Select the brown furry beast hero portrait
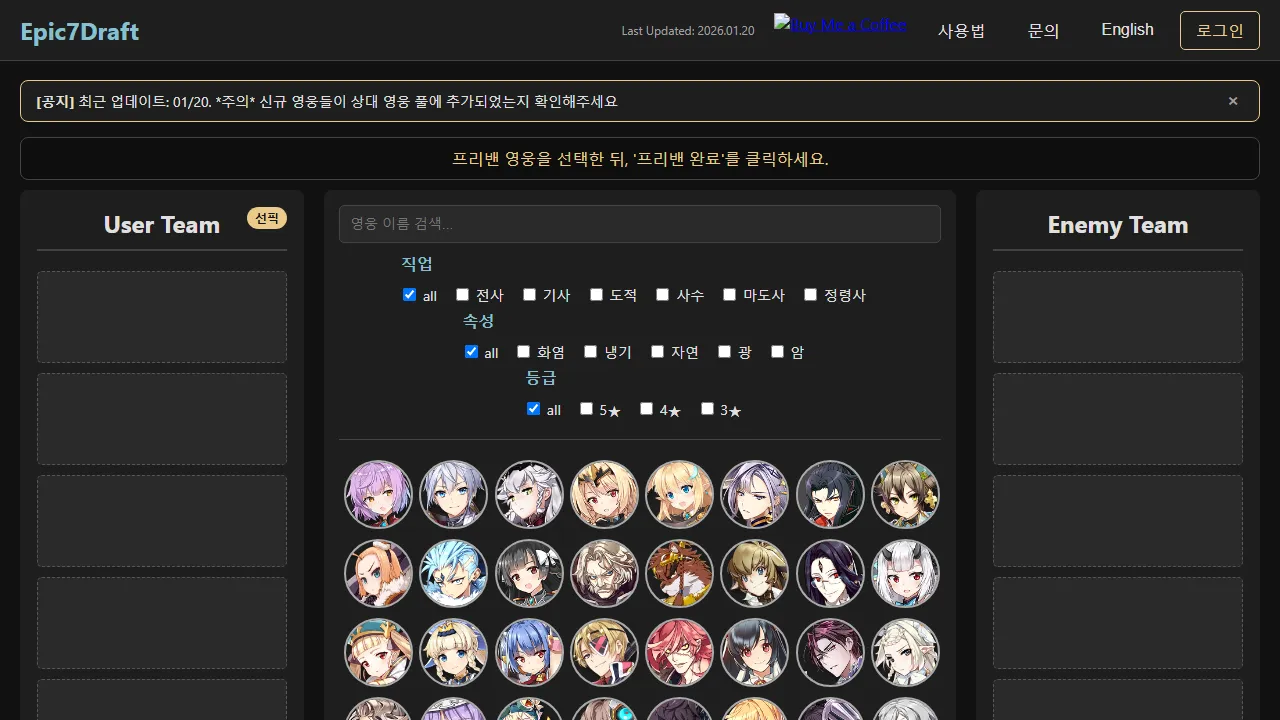 [x=679, y=574]
